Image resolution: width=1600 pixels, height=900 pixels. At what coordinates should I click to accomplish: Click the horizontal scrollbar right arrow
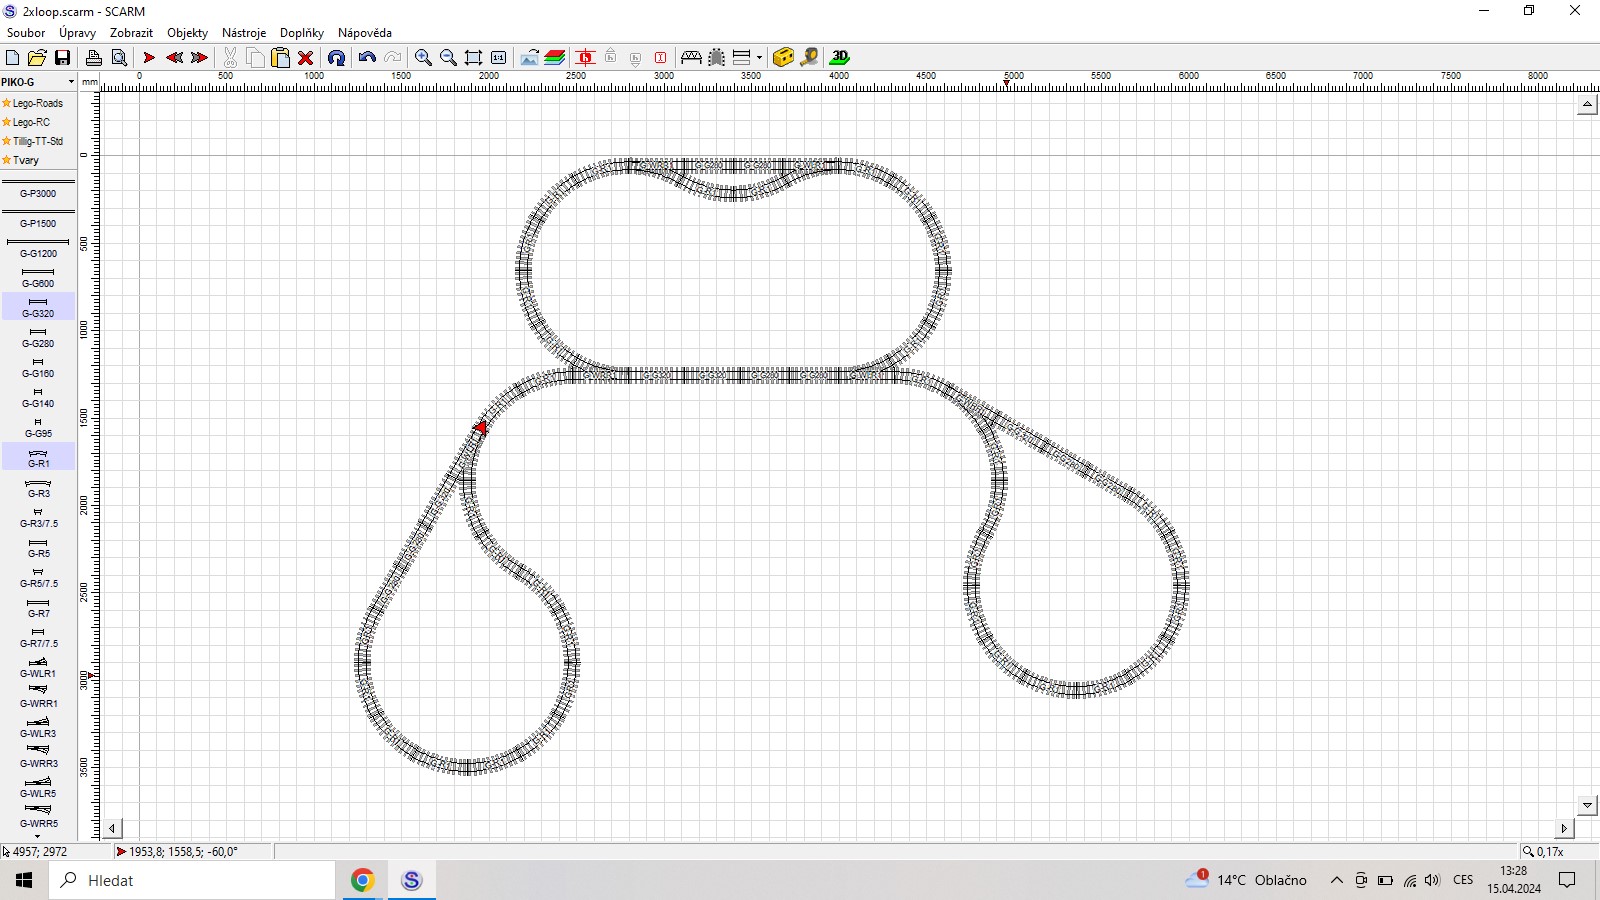(1564, 828)
